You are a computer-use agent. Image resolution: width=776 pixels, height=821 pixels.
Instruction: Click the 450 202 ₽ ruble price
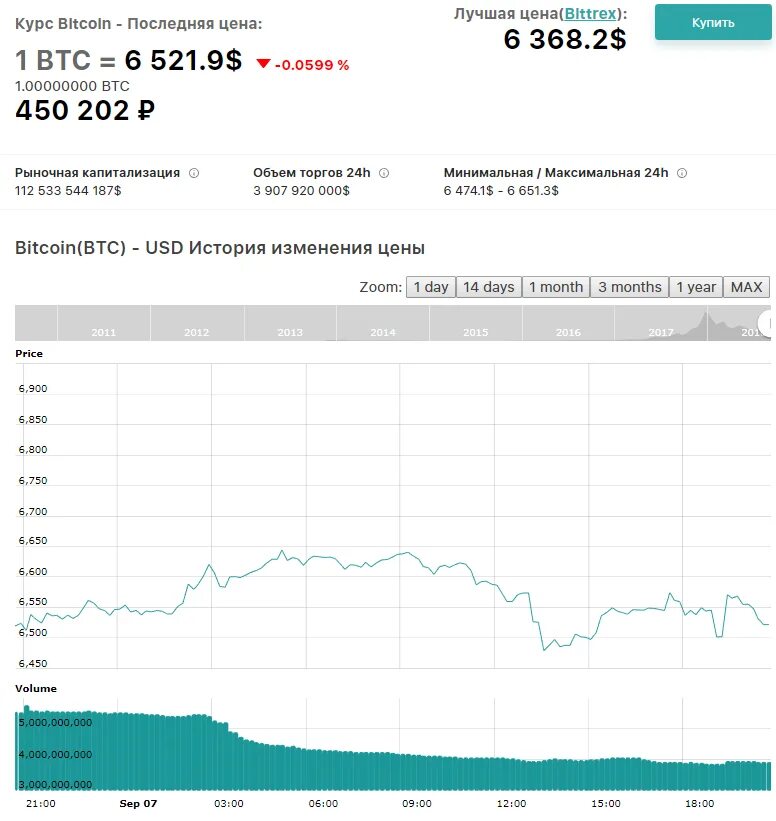pos(85,111)
